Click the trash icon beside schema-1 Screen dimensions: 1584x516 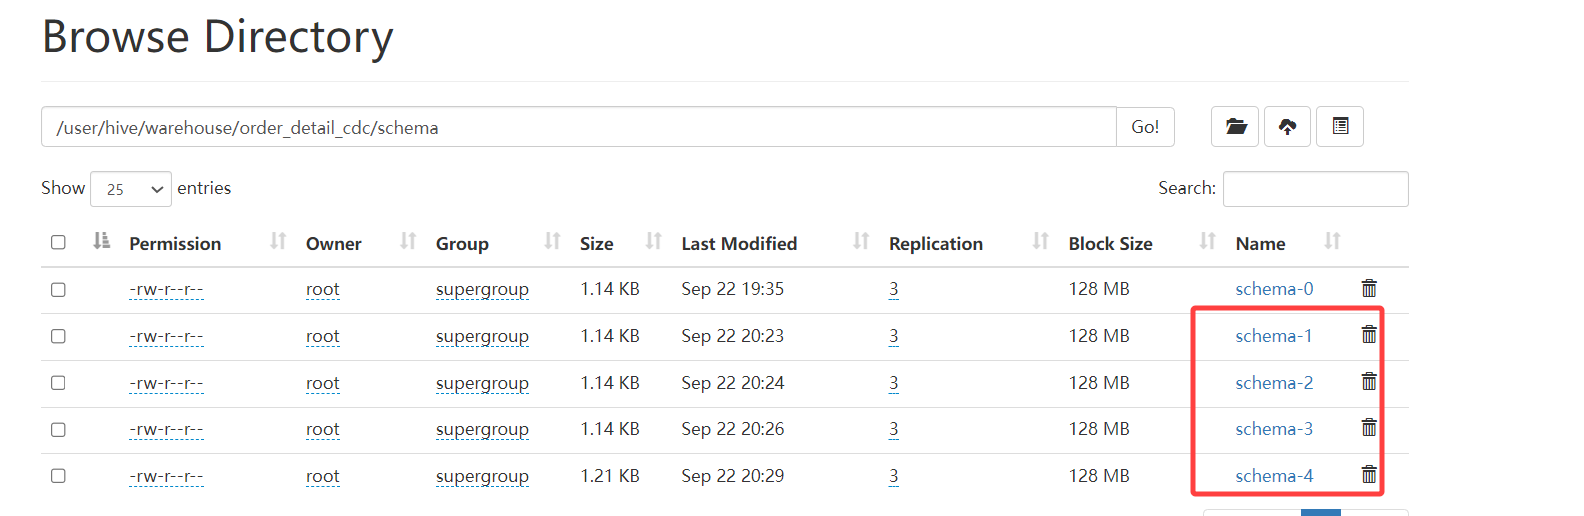[1369, 335]
